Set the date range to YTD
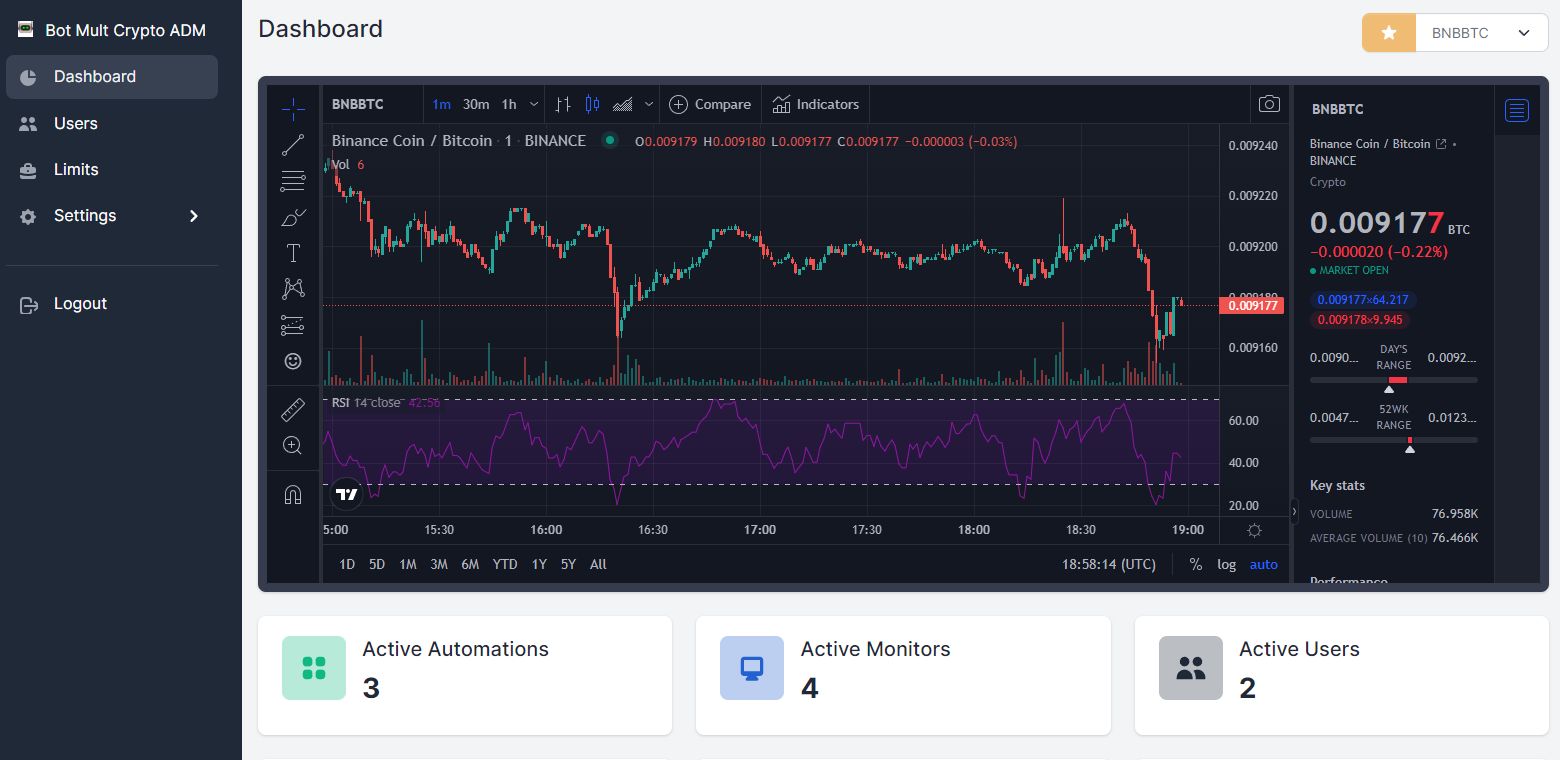 point(505,564)
